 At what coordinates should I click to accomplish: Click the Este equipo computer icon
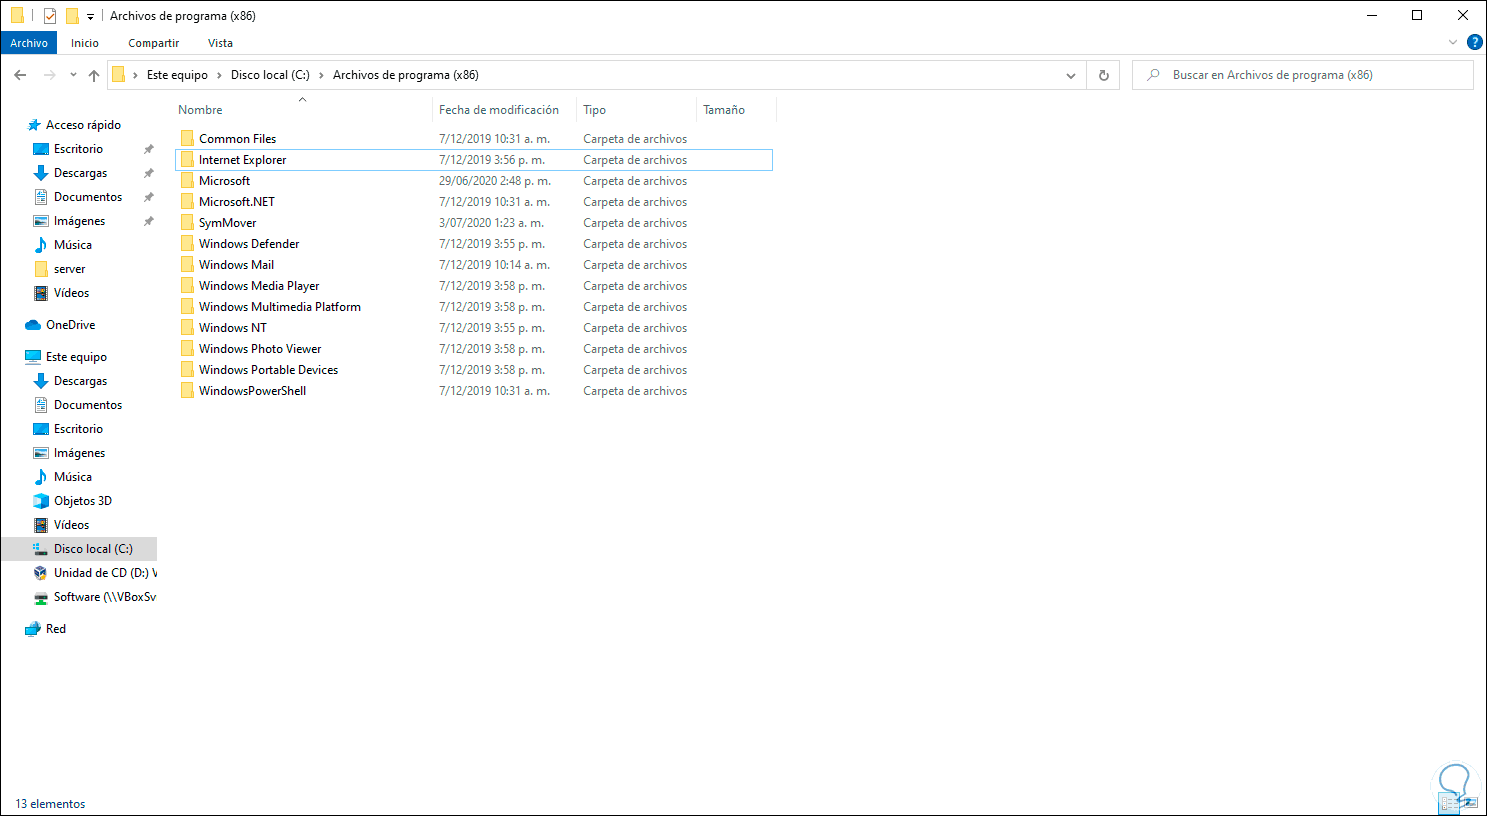pos(33,357)
